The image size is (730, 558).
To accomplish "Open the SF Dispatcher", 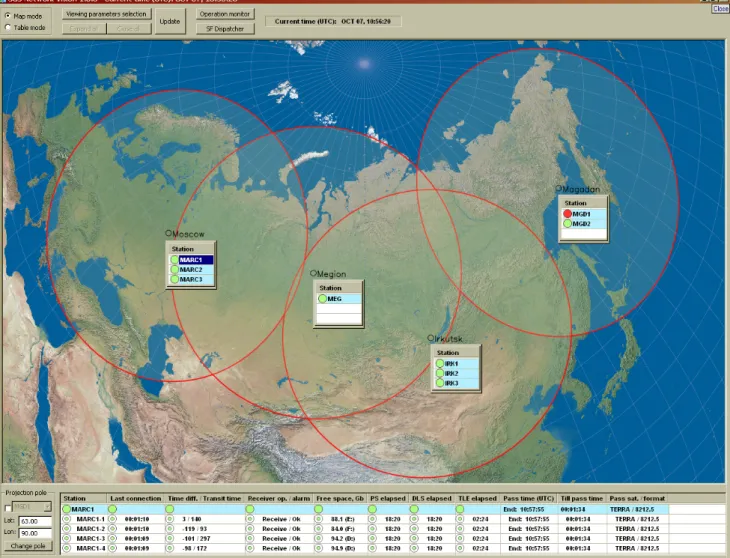I will point(225,29).
